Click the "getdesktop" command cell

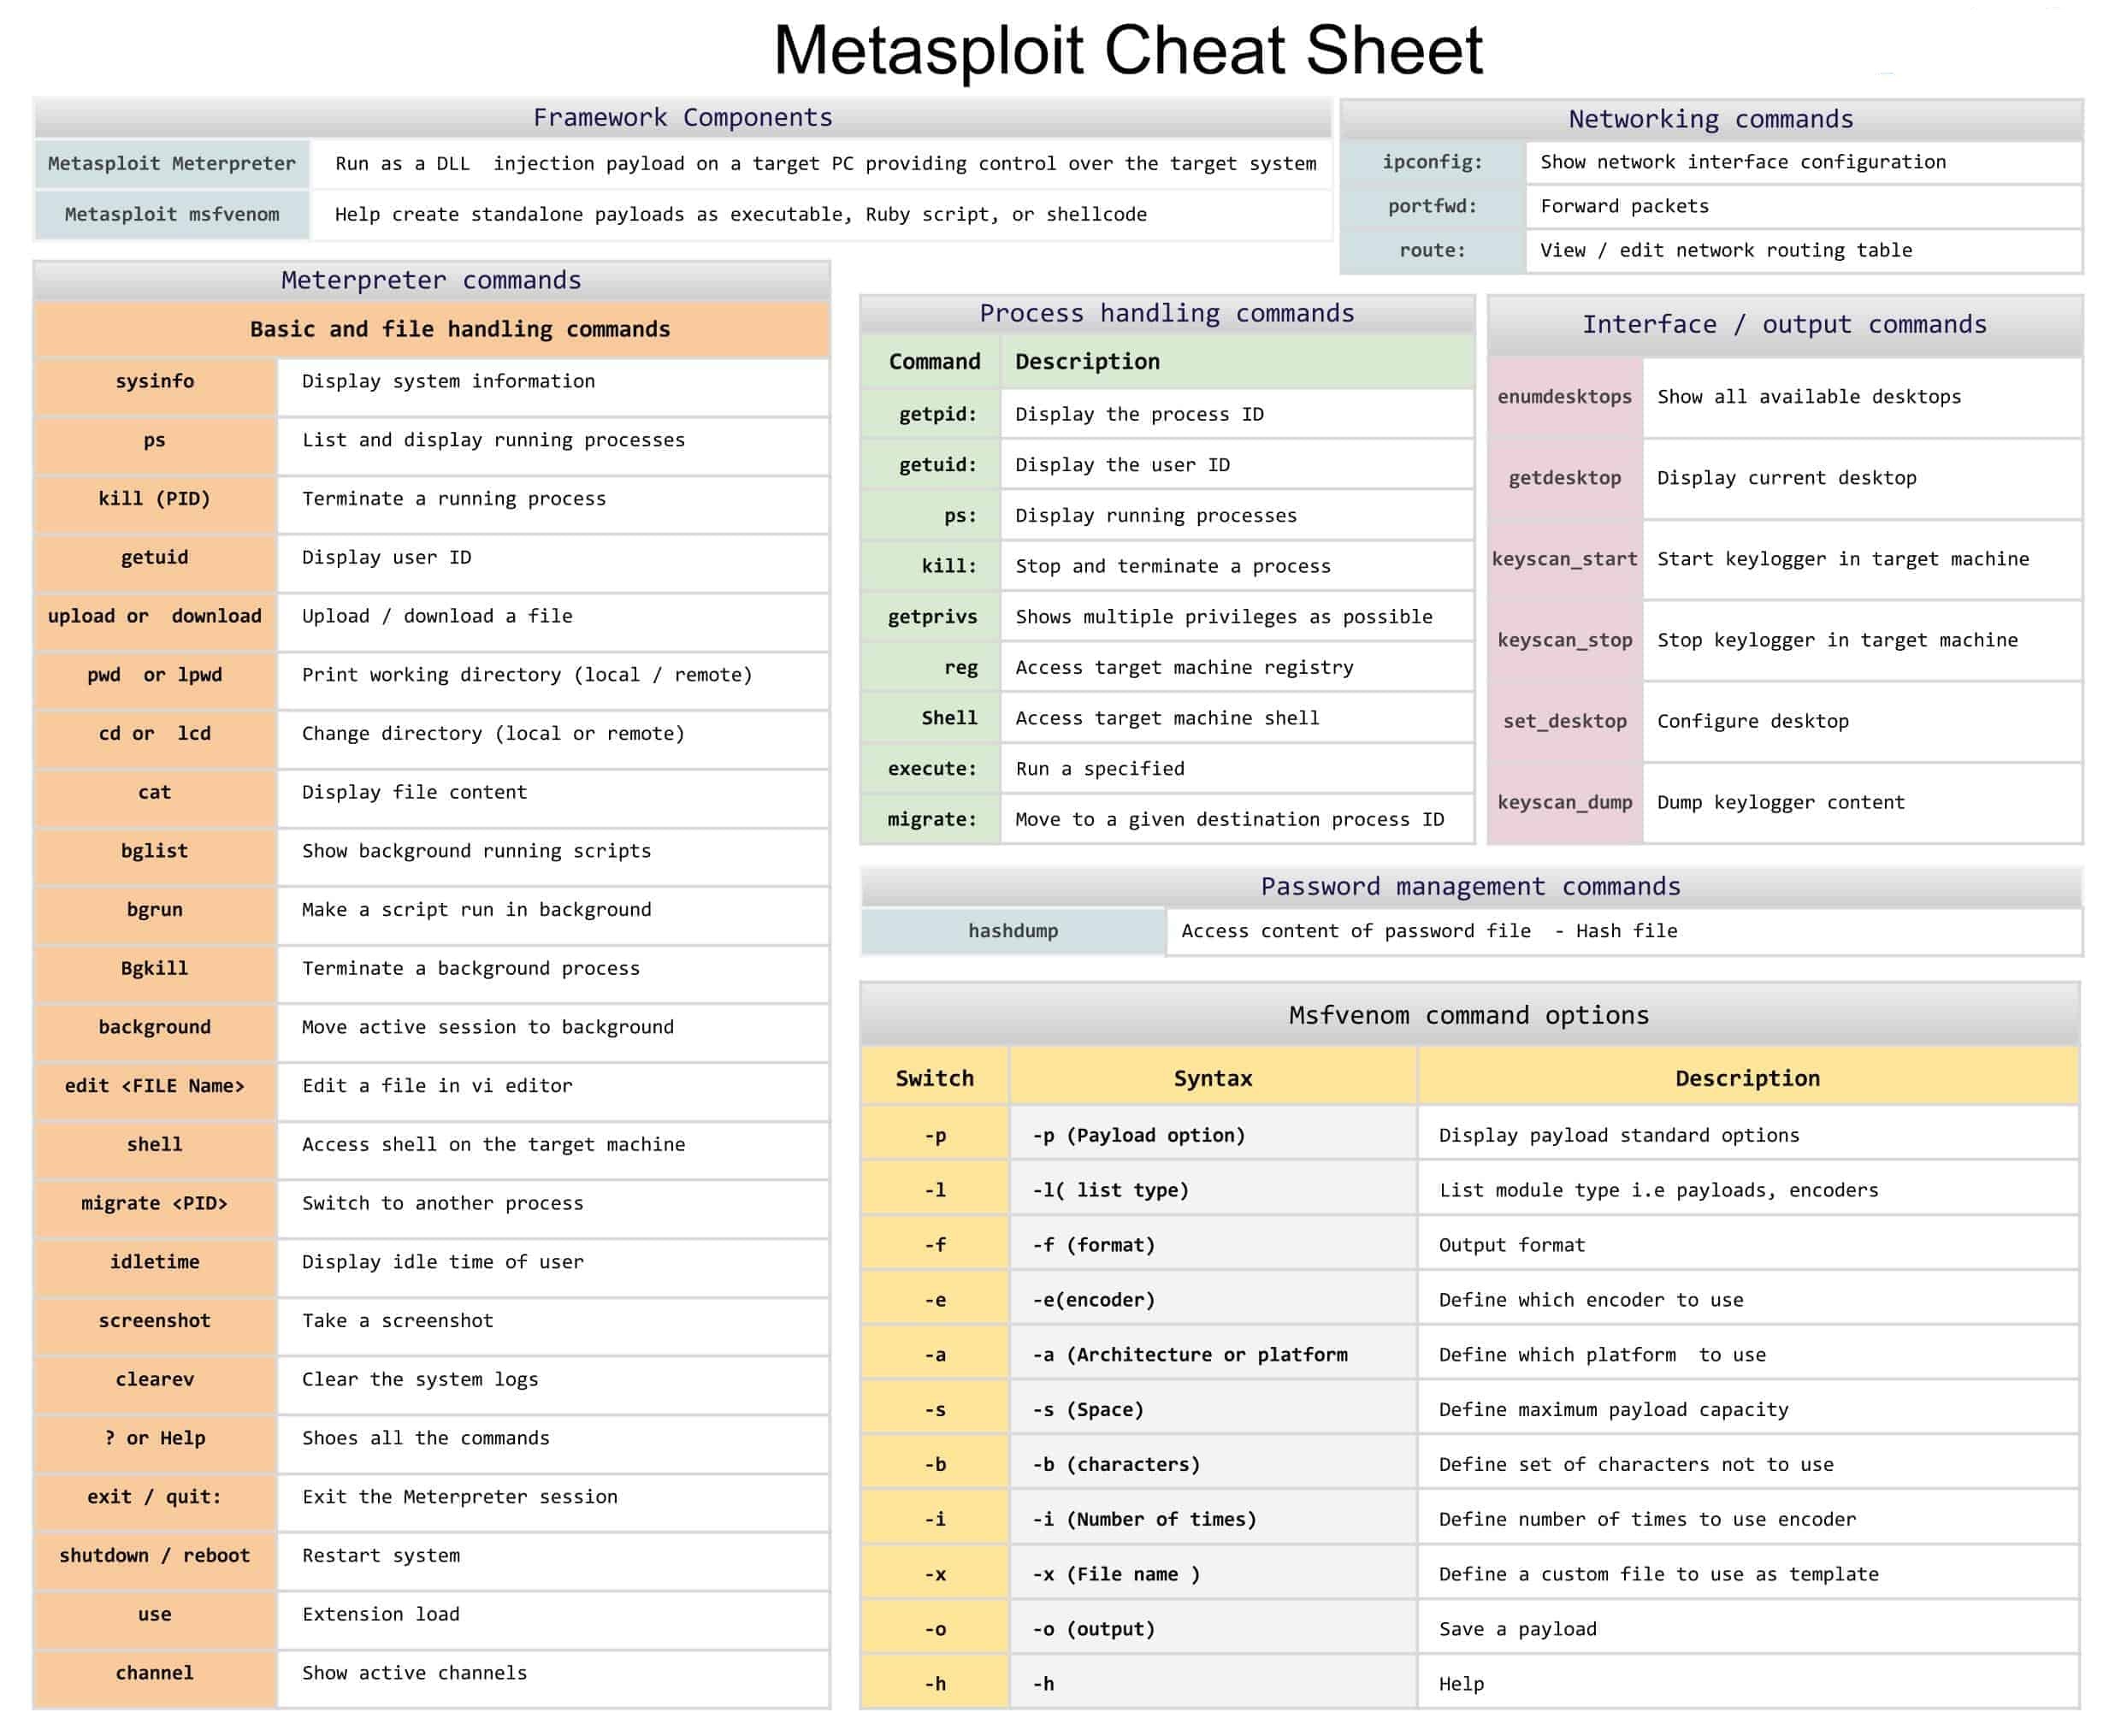(1565, 478)
